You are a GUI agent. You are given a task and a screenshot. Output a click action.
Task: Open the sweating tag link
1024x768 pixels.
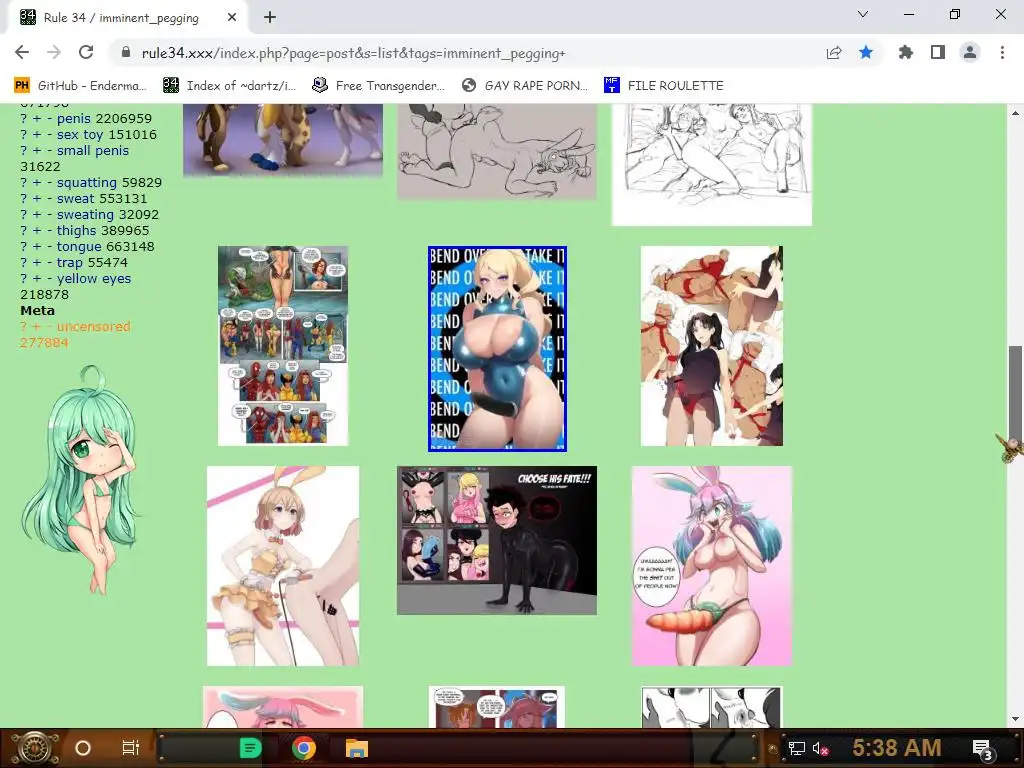86,214
